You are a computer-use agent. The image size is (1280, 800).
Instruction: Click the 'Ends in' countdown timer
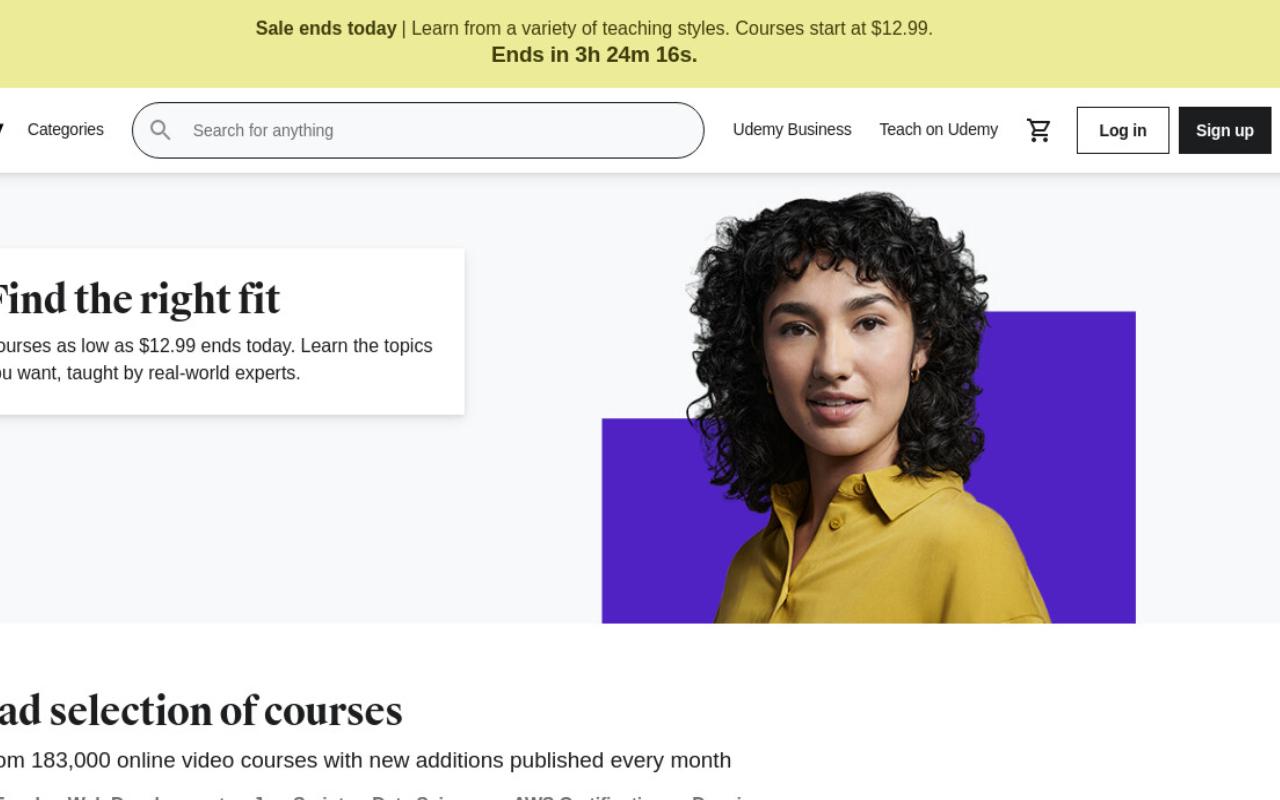[594, 54]
